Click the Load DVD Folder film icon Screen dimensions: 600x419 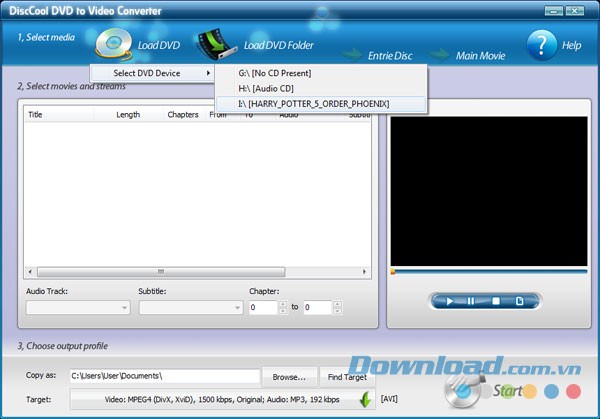(216, 44)
